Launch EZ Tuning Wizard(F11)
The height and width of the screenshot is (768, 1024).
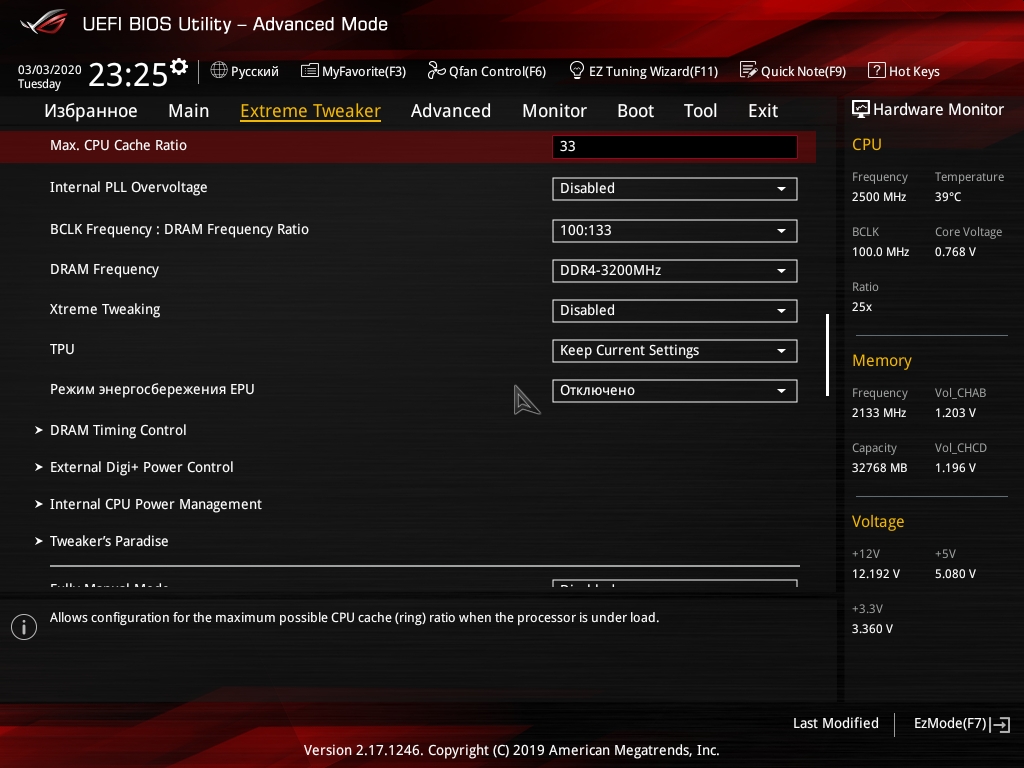644,71
